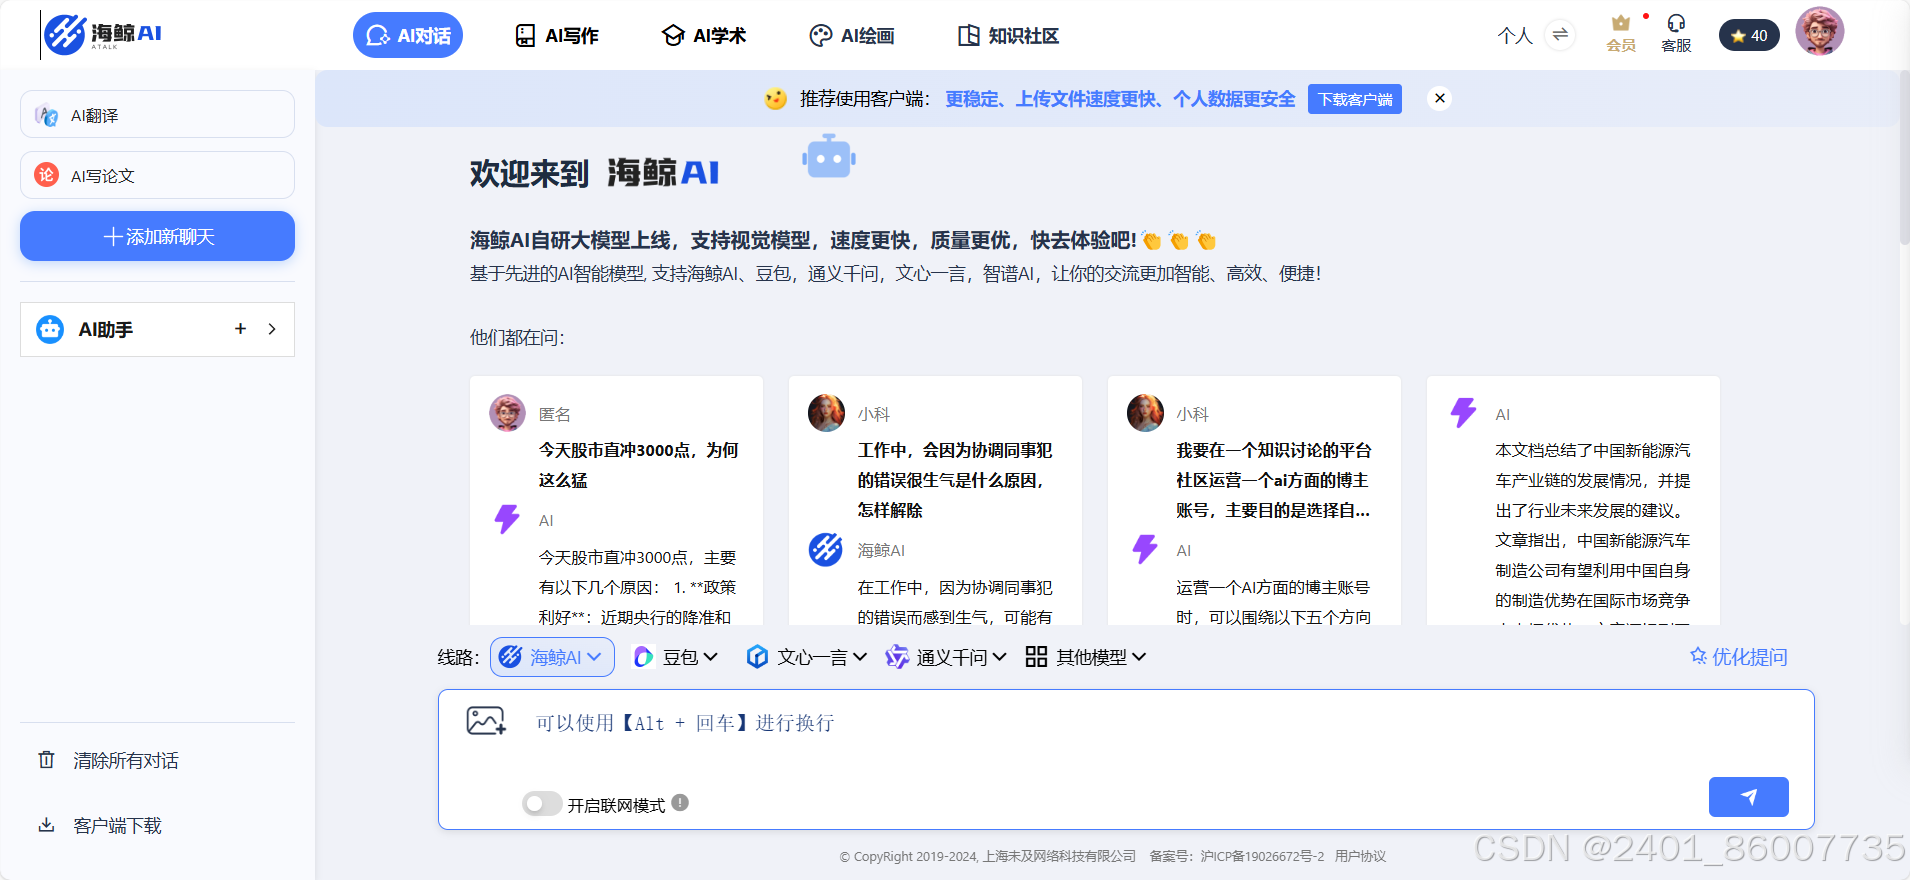This screenshot has width=1910, height=880.
Task: Close the client recommendation banner
Action: [x=1440, y=98]
